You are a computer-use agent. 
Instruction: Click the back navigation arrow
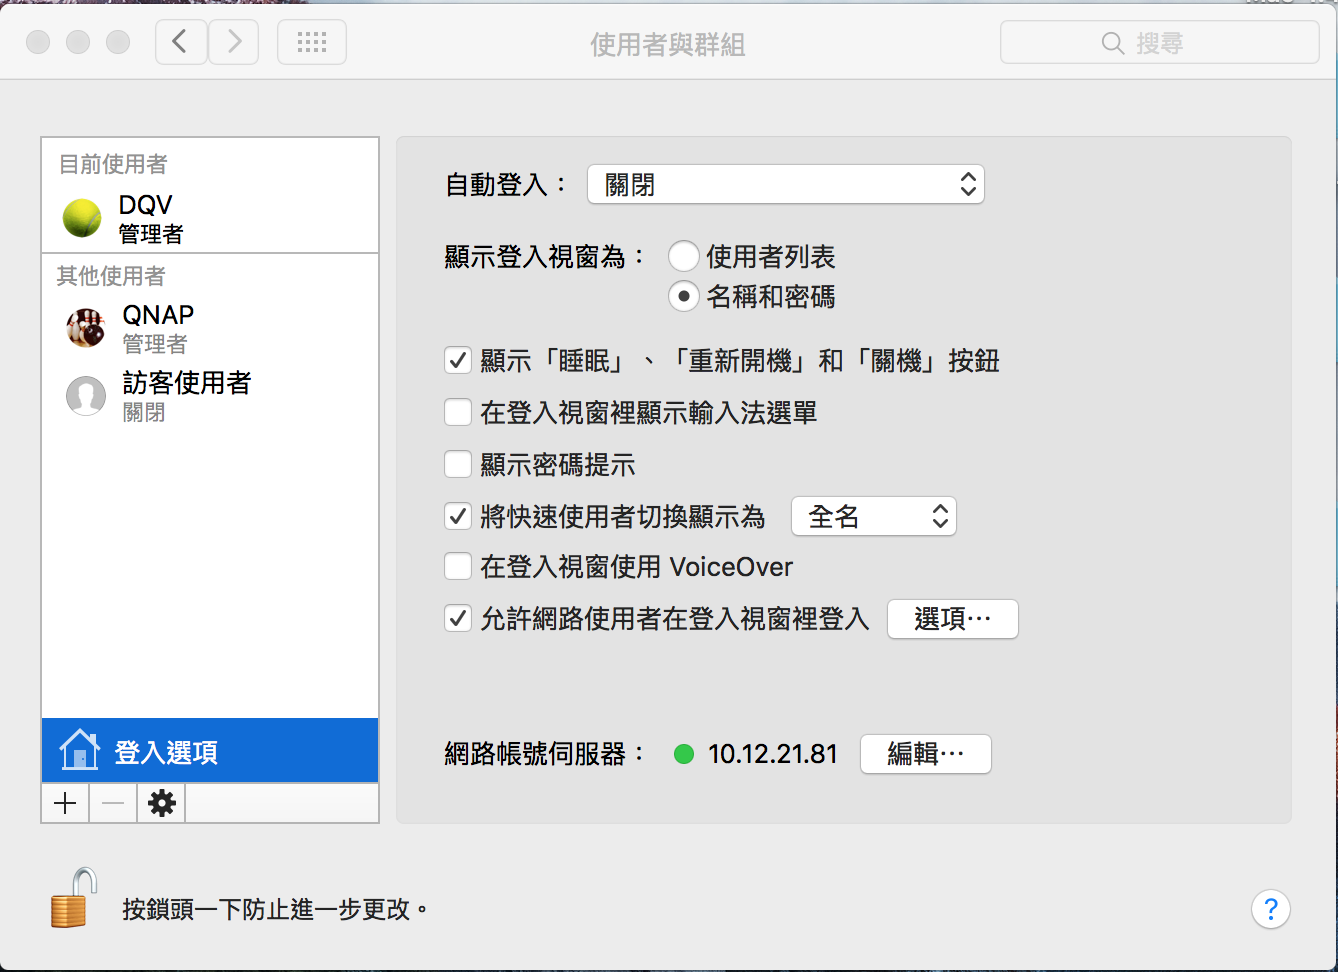coord(180,41)
